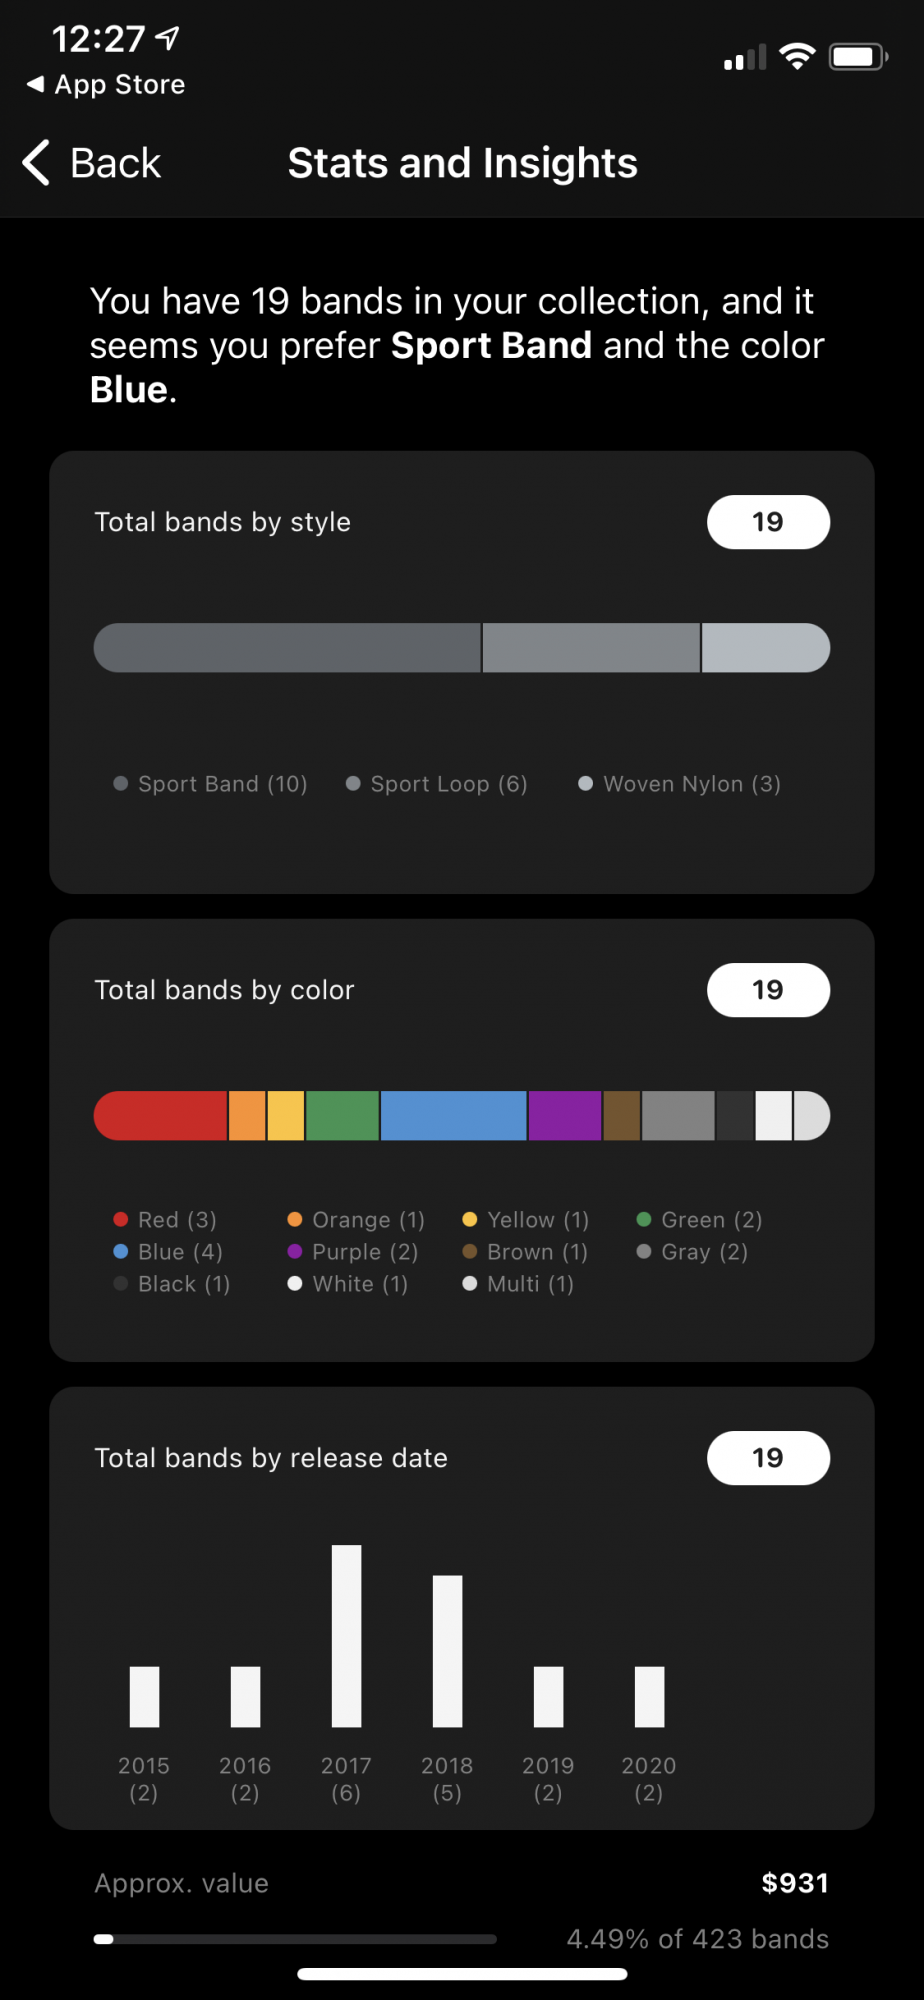Screen dimensions: 924x2000
Task: Select the Sport Band segment of style bar
Action: (x=287, y=648)
